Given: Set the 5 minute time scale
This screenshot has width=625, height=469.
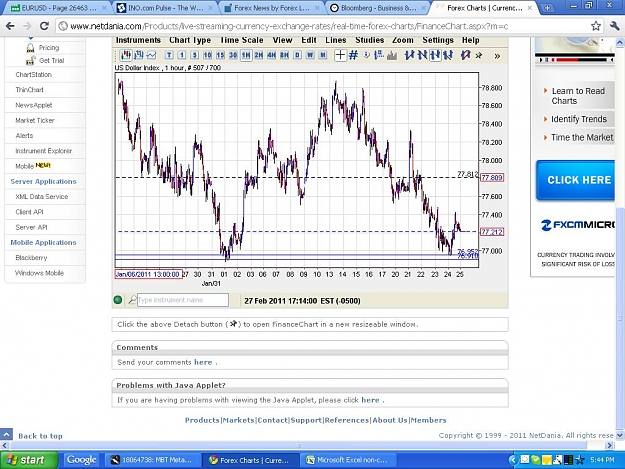Looking at the screenshot, I should (x=195, y=55).
